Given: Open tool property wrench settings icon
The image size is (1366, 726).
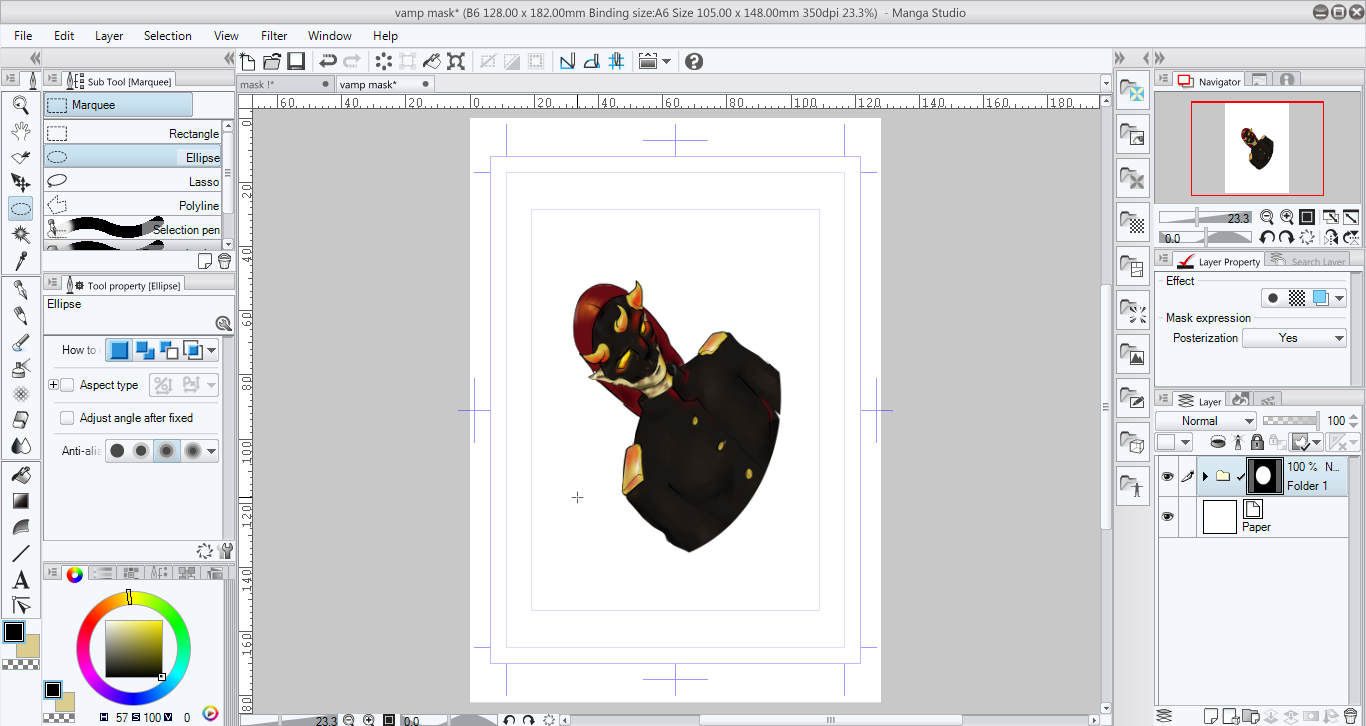Looking at the screenshot, I should [226, 551].
